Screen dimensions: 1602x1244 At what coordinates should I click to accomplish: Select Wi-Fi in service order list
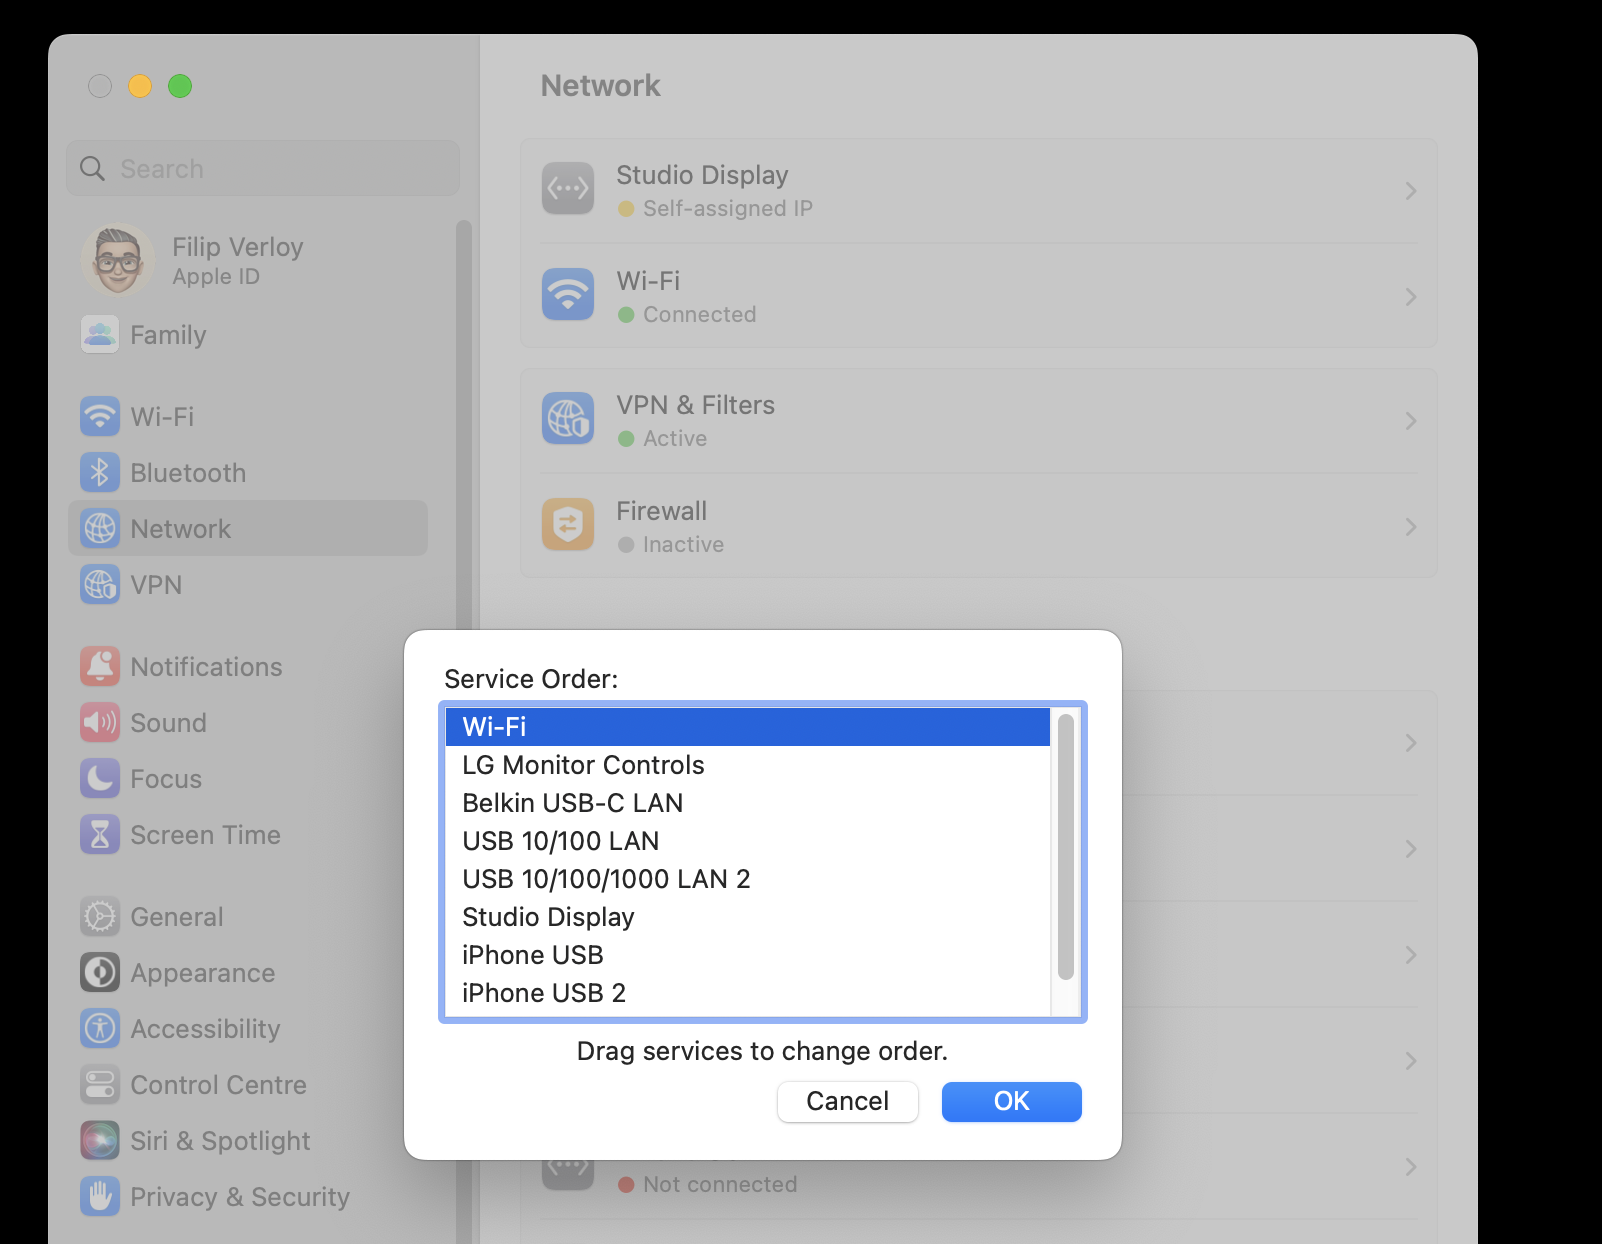748,727
